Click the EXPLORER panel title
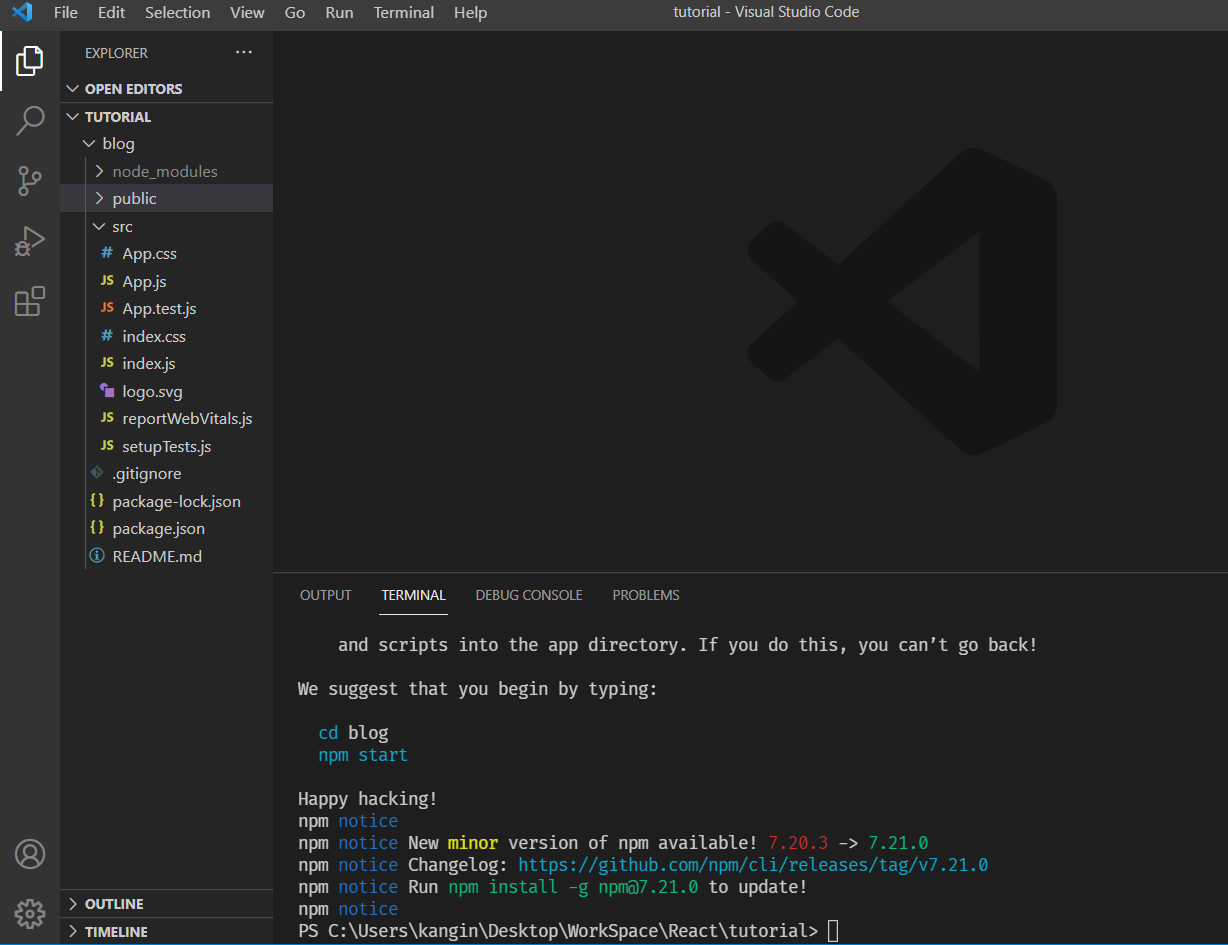1228x945 pixels. pyautogui.click(x=116, y=53)
